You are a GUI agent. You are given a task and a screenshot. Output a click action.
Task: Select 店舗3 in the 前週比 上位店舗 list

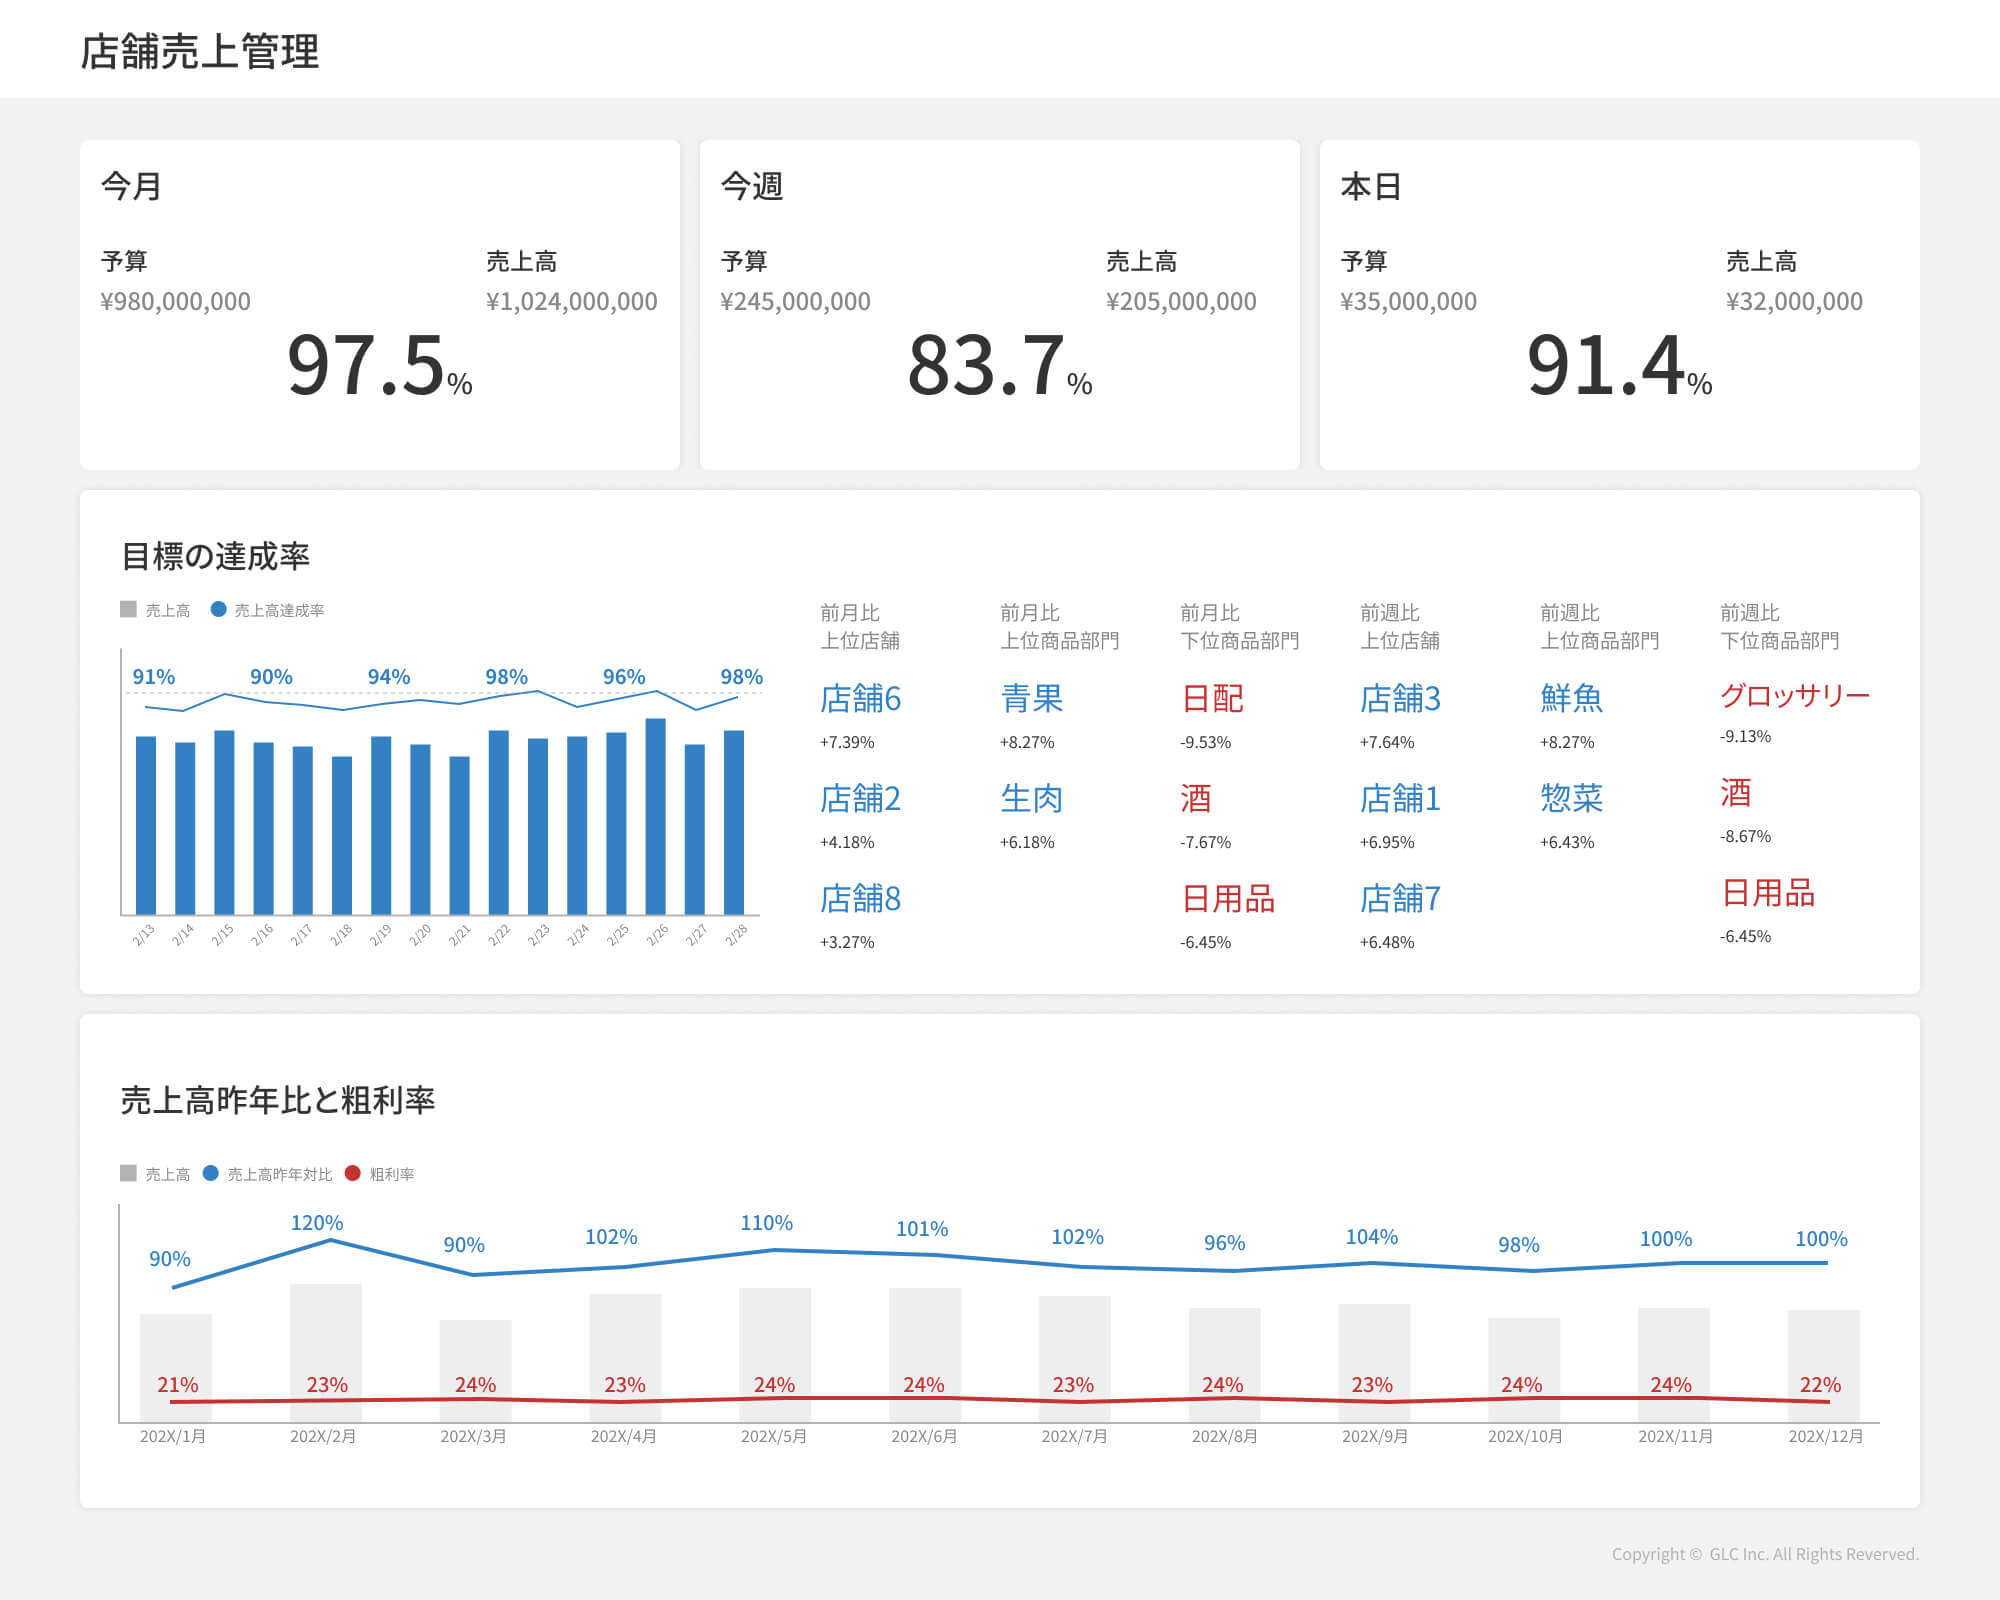point(1401,698)
